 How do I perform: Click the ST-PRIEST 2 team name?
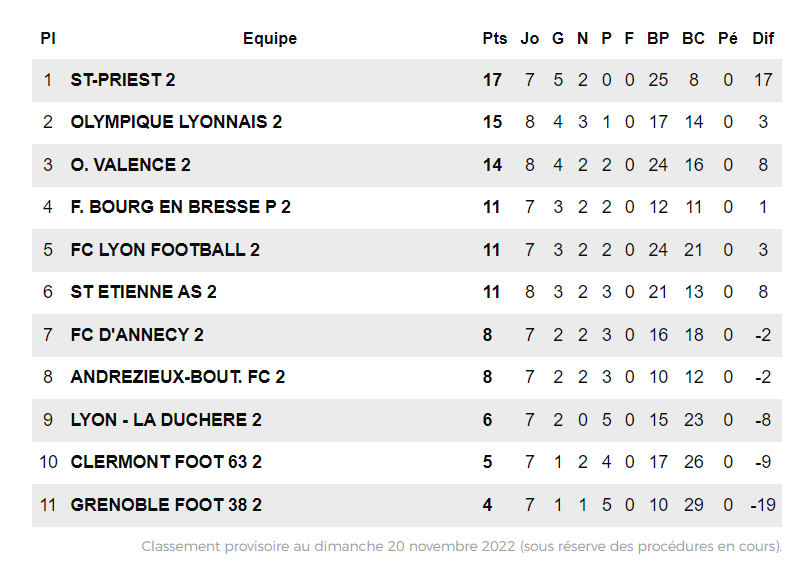[x=123, y=80]
